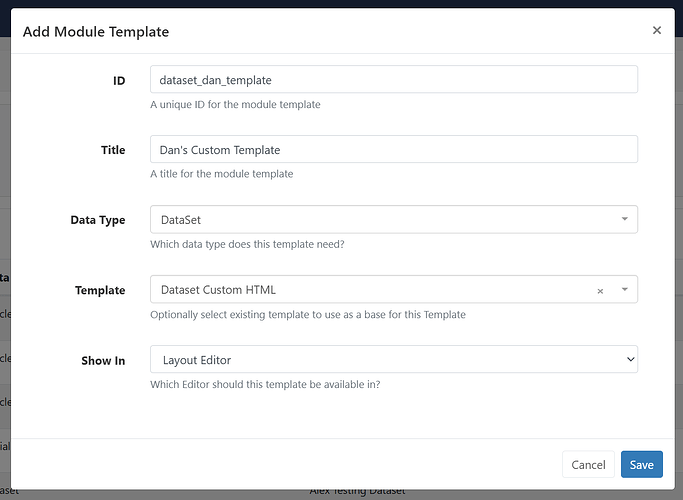
Task: Close the Add Module Template dialog
Action: [x=657, y=31]
